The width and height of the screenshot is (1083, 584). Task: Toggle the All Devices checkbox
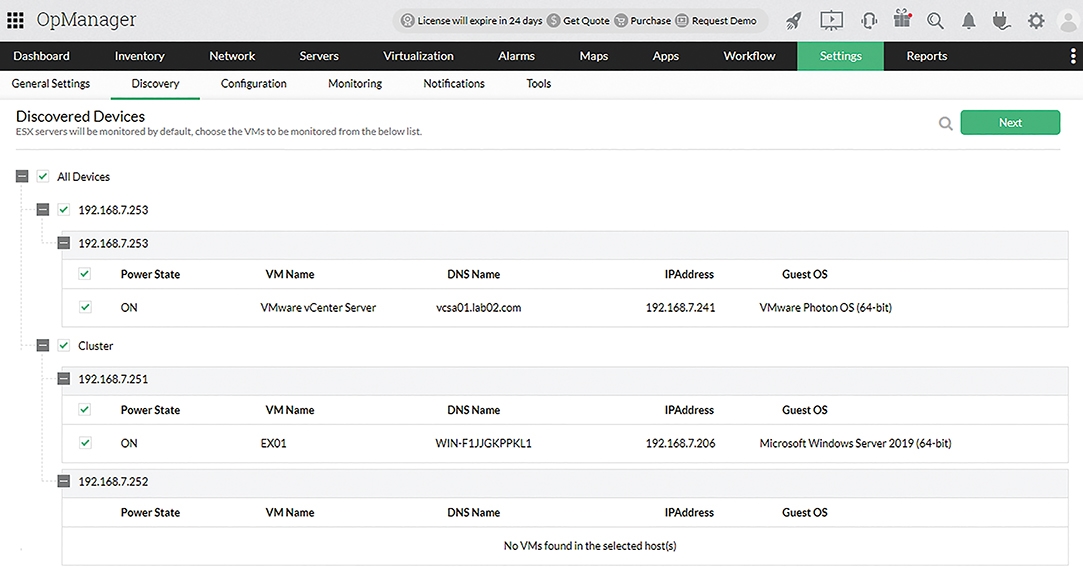pyautogui.click(x=43, y=176)
